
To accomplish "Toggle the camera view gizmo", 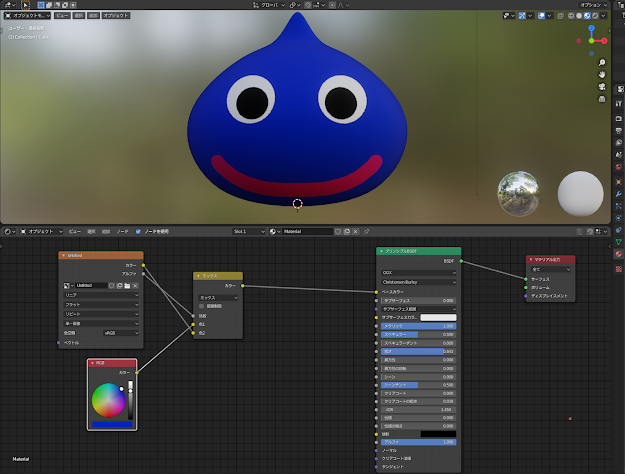I will click(x=602, y=87).
